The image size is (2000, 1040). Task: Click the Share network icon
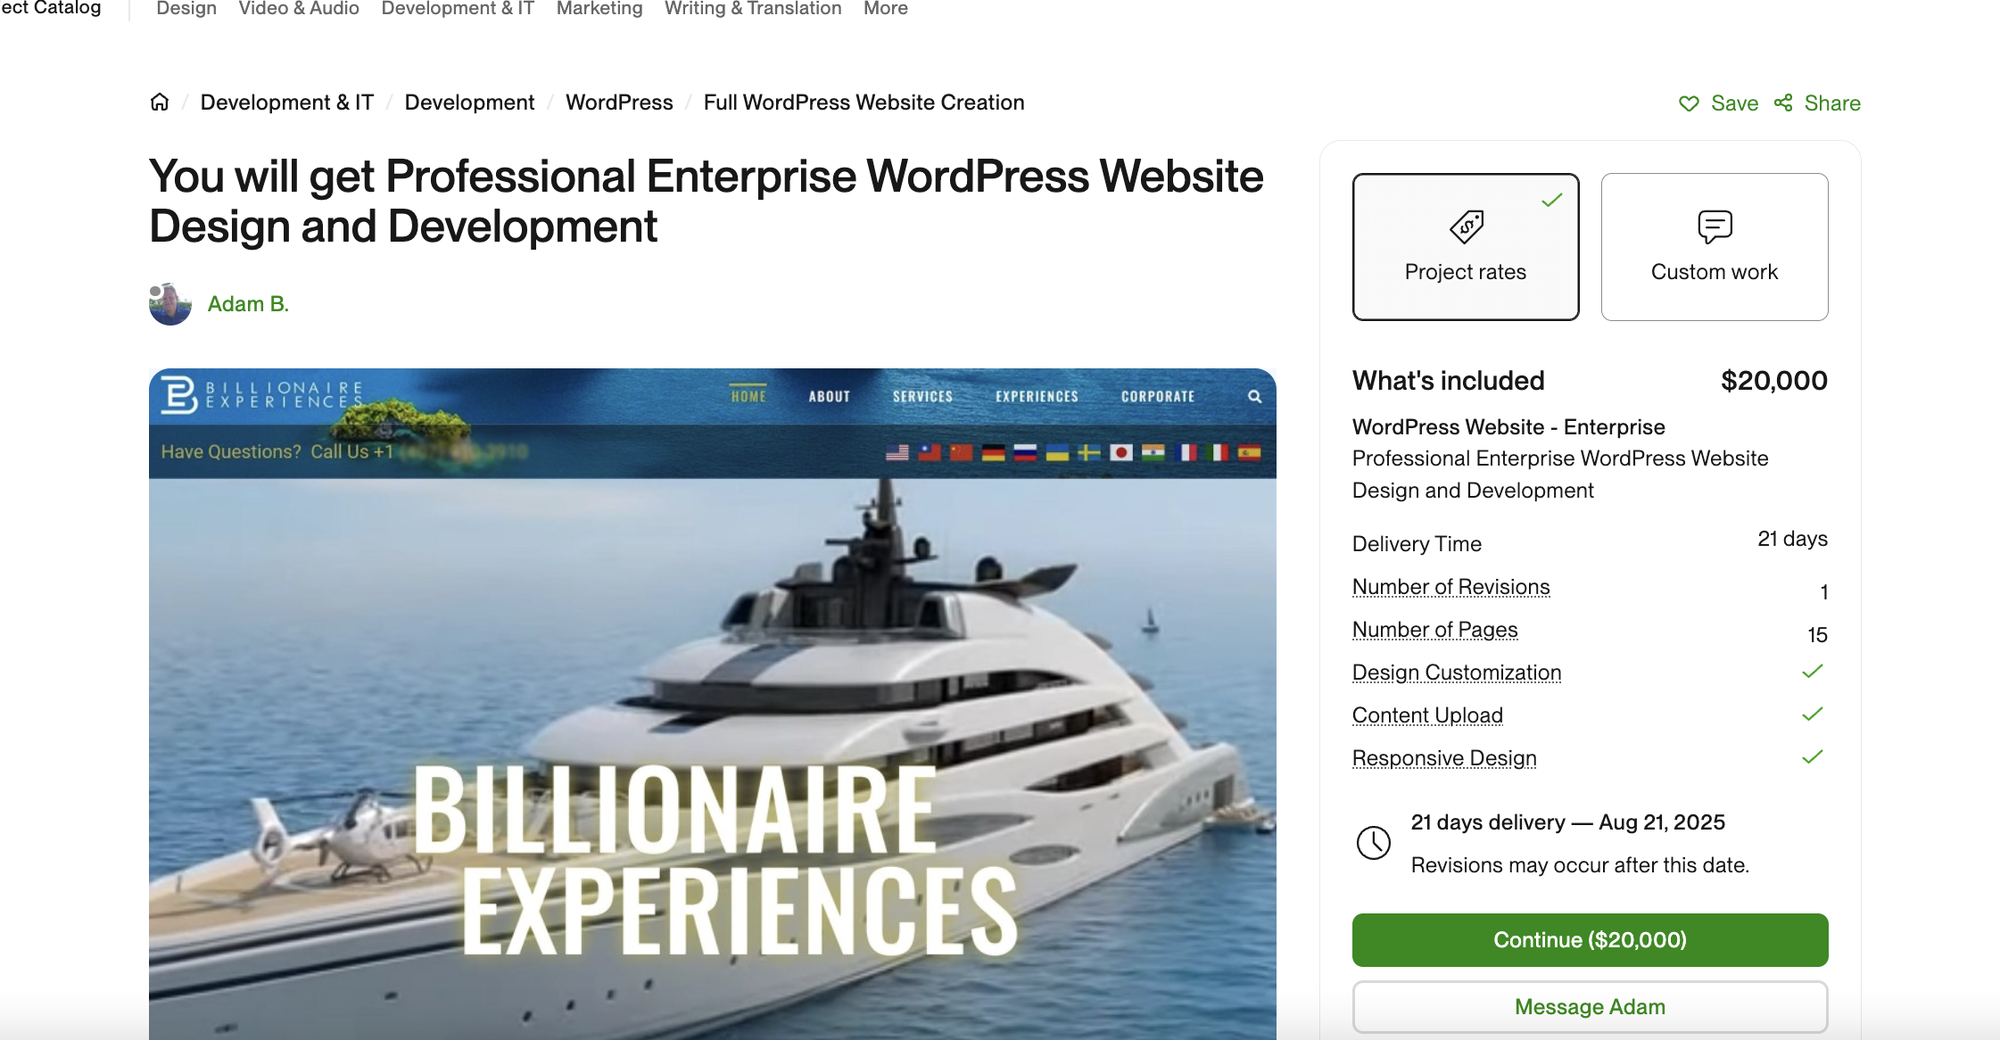click(x=1783, y=103)
